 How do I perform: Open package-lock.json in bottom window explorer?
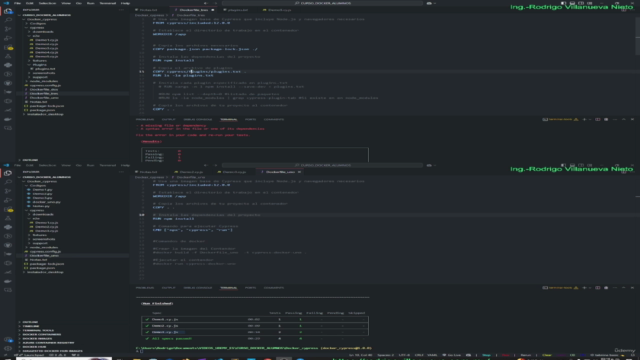tap(47, 264)
